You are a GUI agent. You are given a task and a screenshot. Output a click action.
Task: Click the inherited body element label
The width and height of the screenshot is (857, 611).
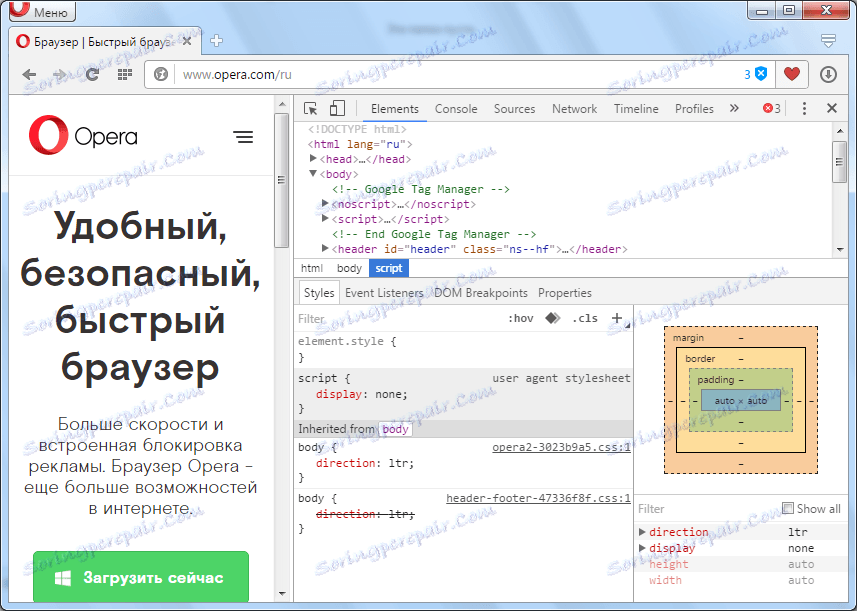(396, 429)
